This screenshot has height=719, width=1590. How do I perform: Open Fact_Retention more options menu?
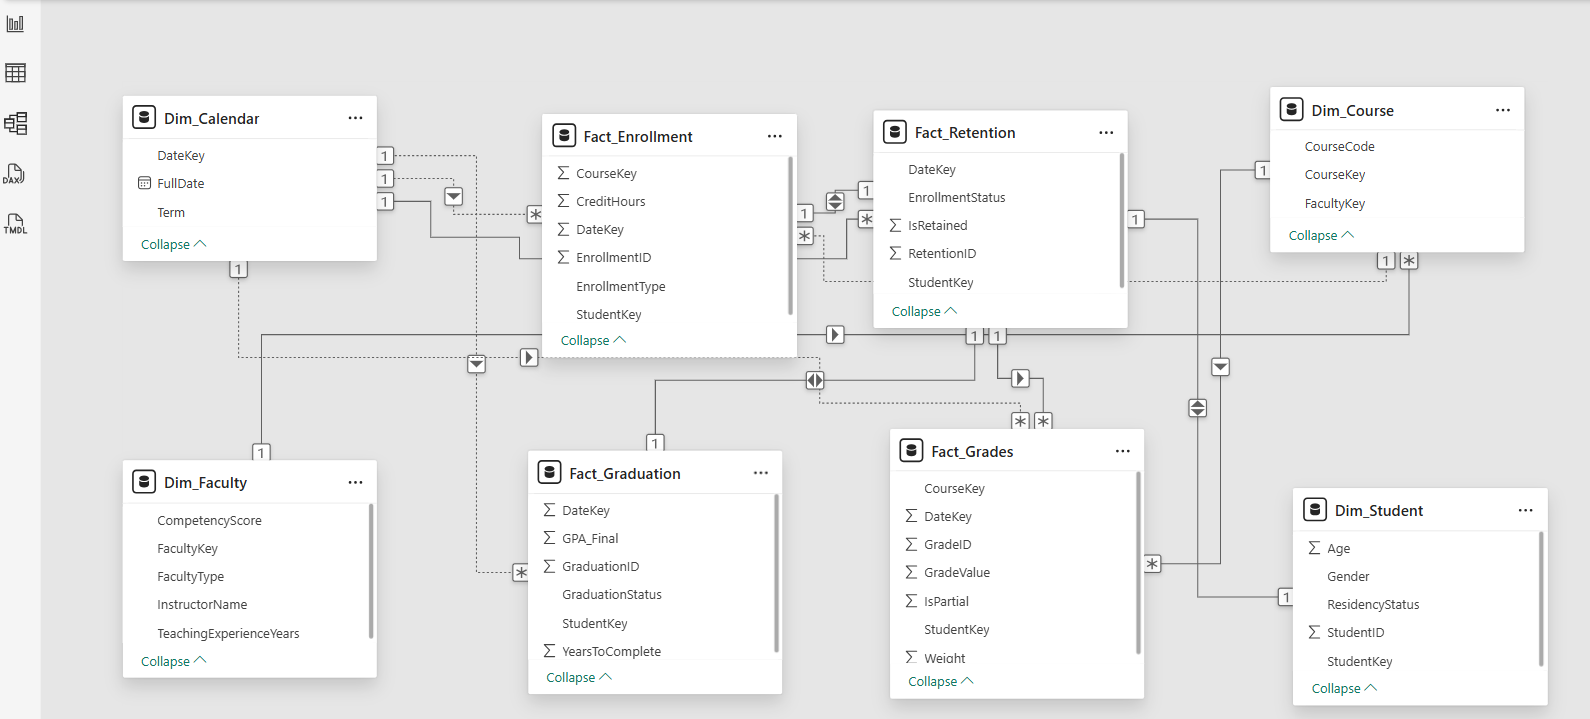[1106, 132]
